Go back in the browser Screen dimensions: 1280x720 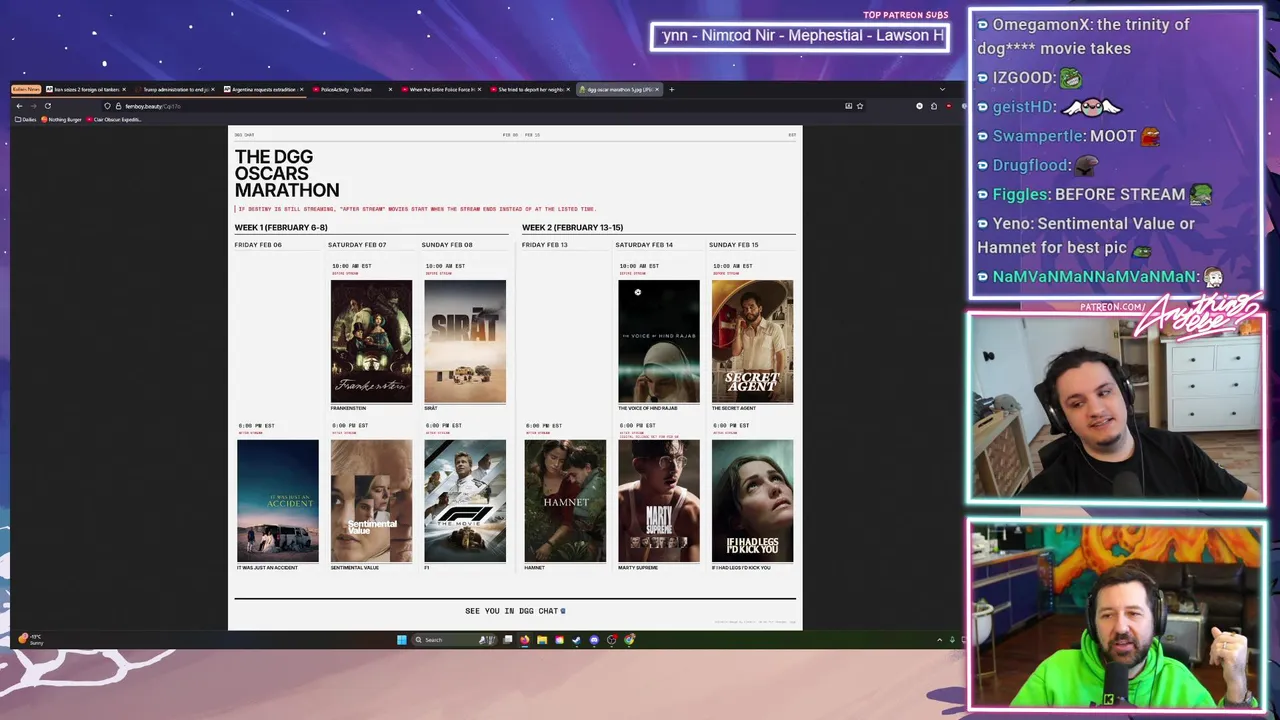tap(18, 106)
